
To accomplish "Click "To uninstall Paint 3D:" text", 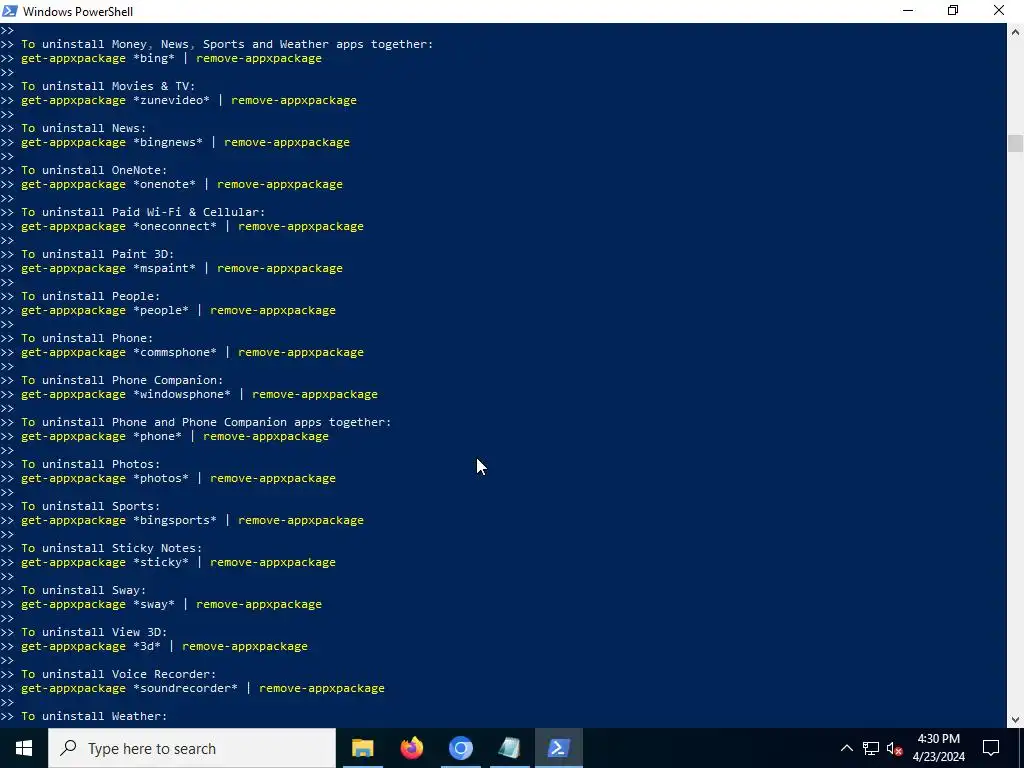I will 98,254.
